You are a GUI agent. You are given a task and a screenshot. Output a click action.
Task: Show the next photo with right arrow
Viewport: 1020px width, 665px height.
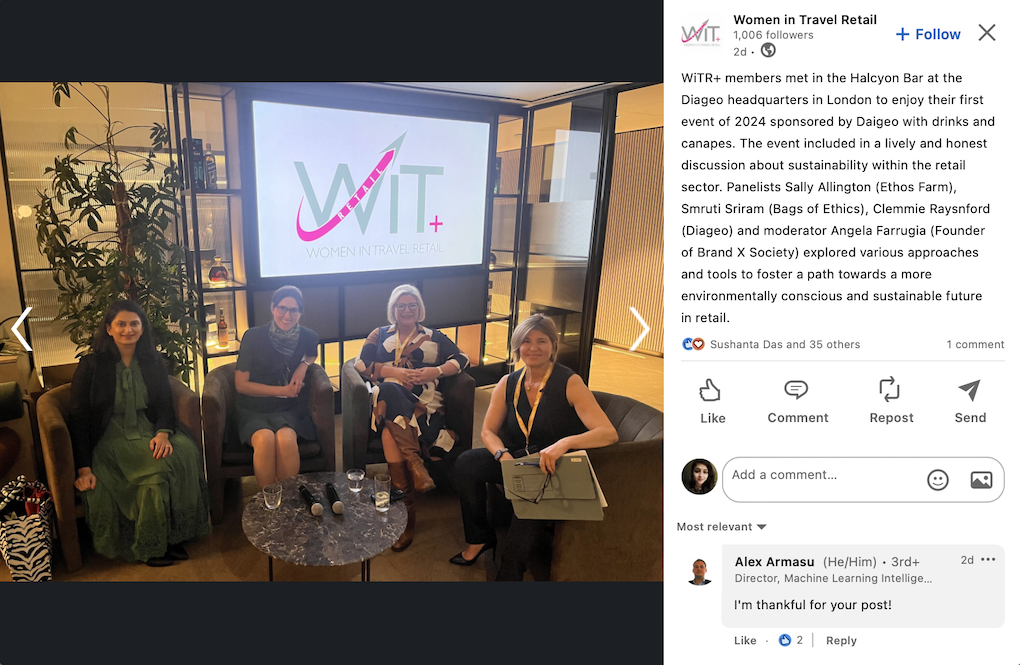coord(639,329)
